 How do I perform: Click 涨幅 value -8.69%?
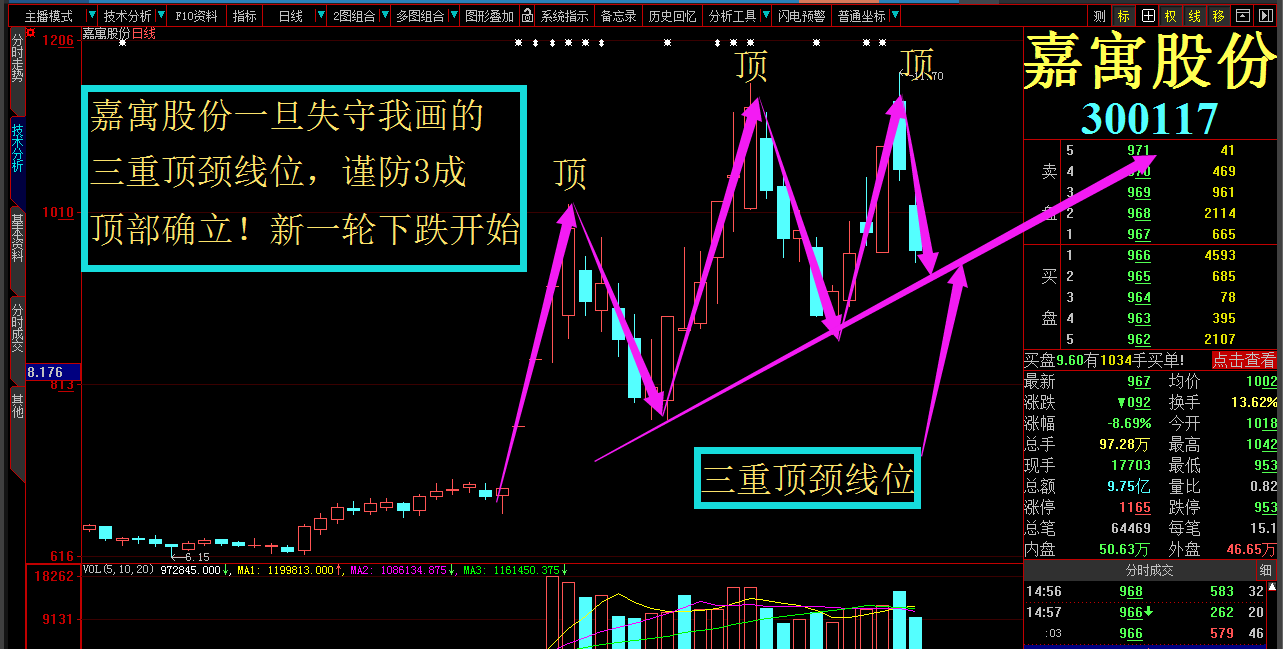click(x=1128, y=423)
